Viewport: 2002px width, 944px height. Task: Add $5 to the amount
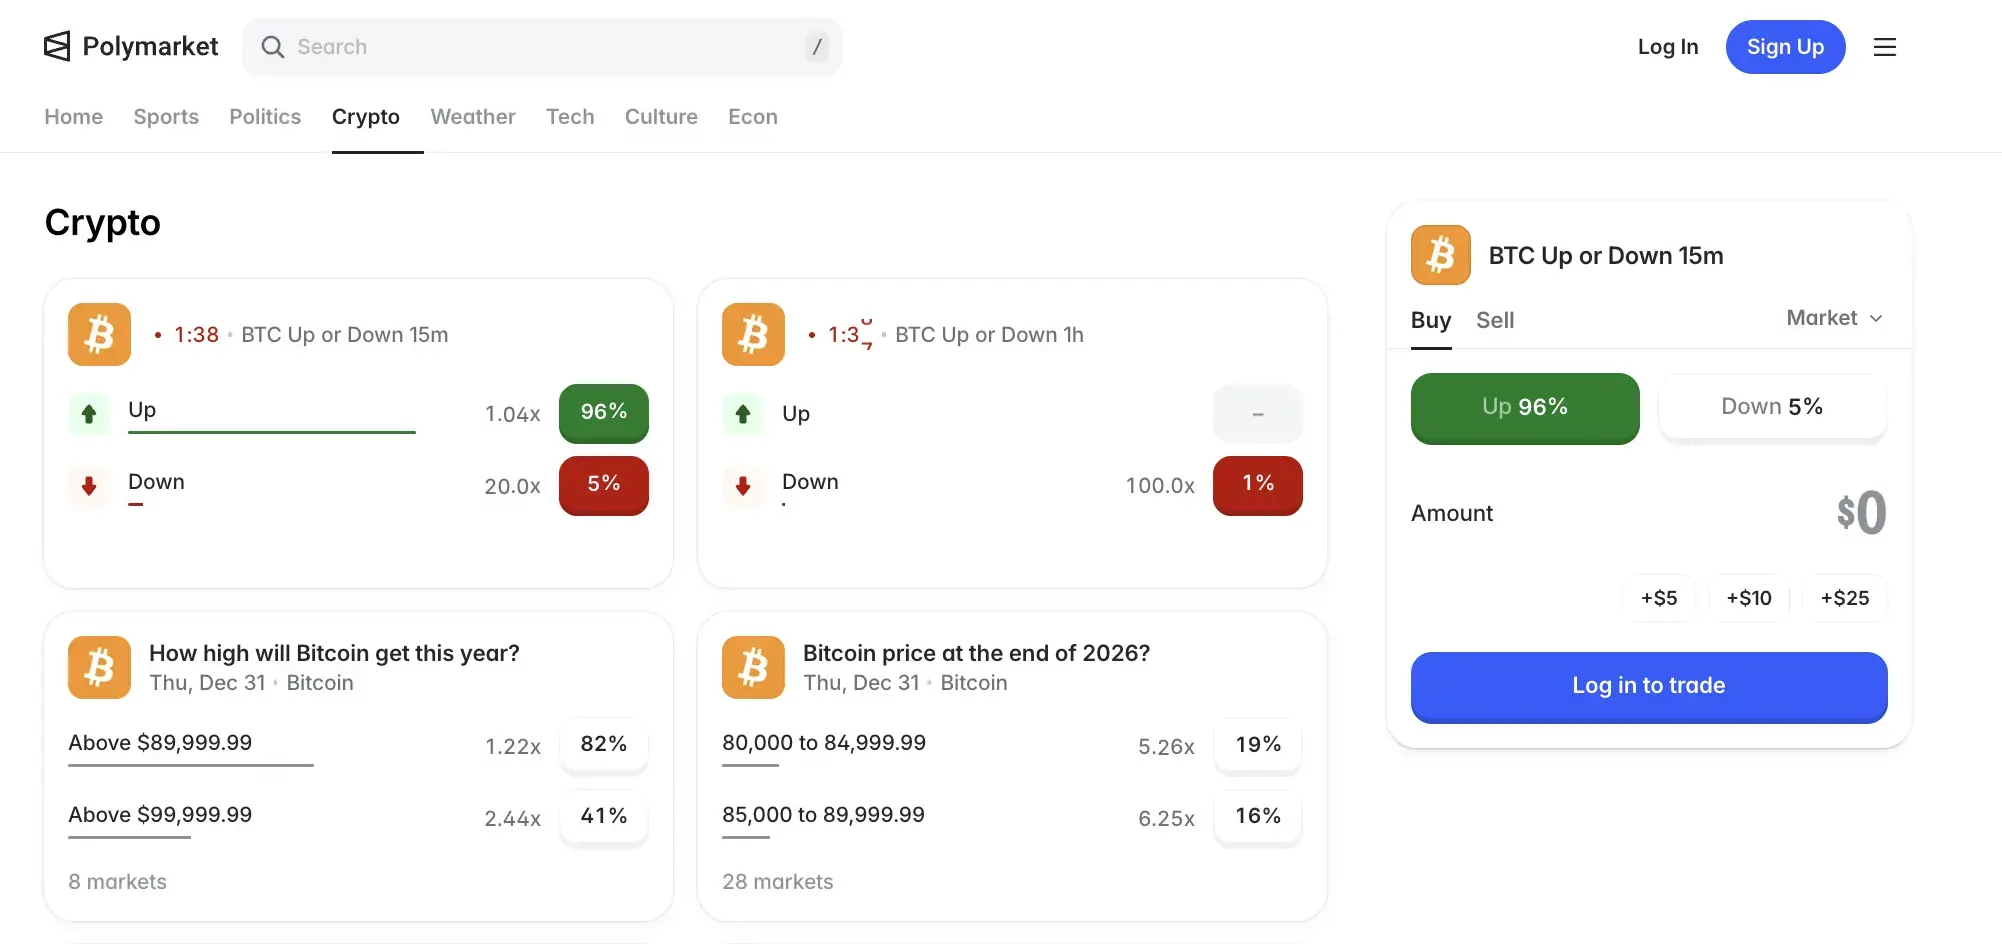coord(1659,598)
